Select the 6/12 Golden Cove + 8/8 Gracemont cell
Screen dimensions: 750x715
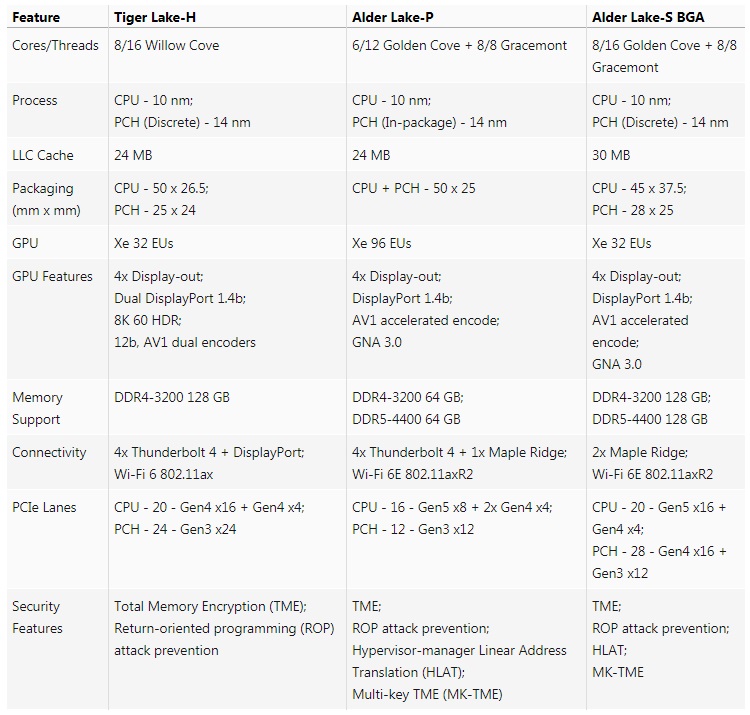click(459, 45)
